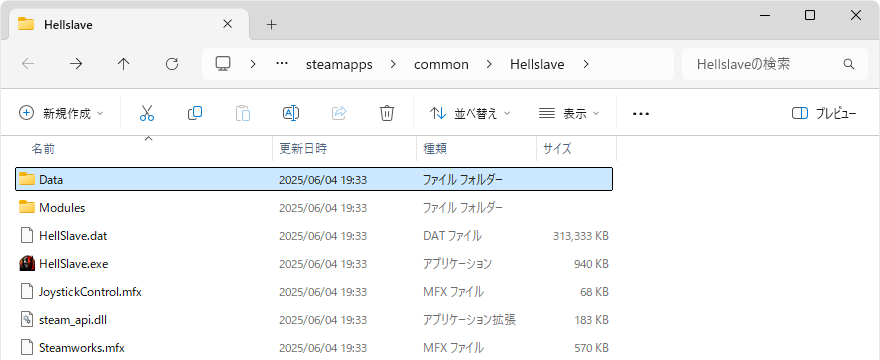Click the Cut scissors icon
This screenshot has width=880, height=360.
(146, 113)
